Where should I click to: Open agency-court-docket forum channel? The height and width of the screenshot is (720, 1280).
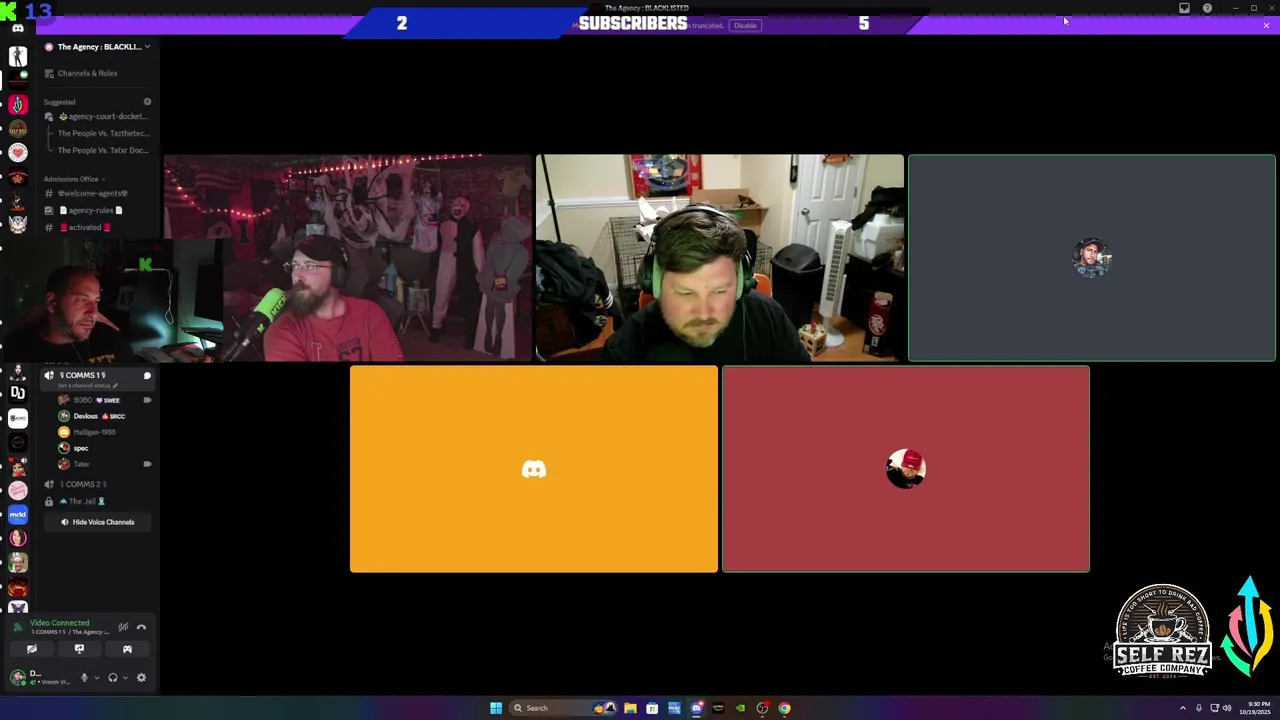tap(97, 116)
